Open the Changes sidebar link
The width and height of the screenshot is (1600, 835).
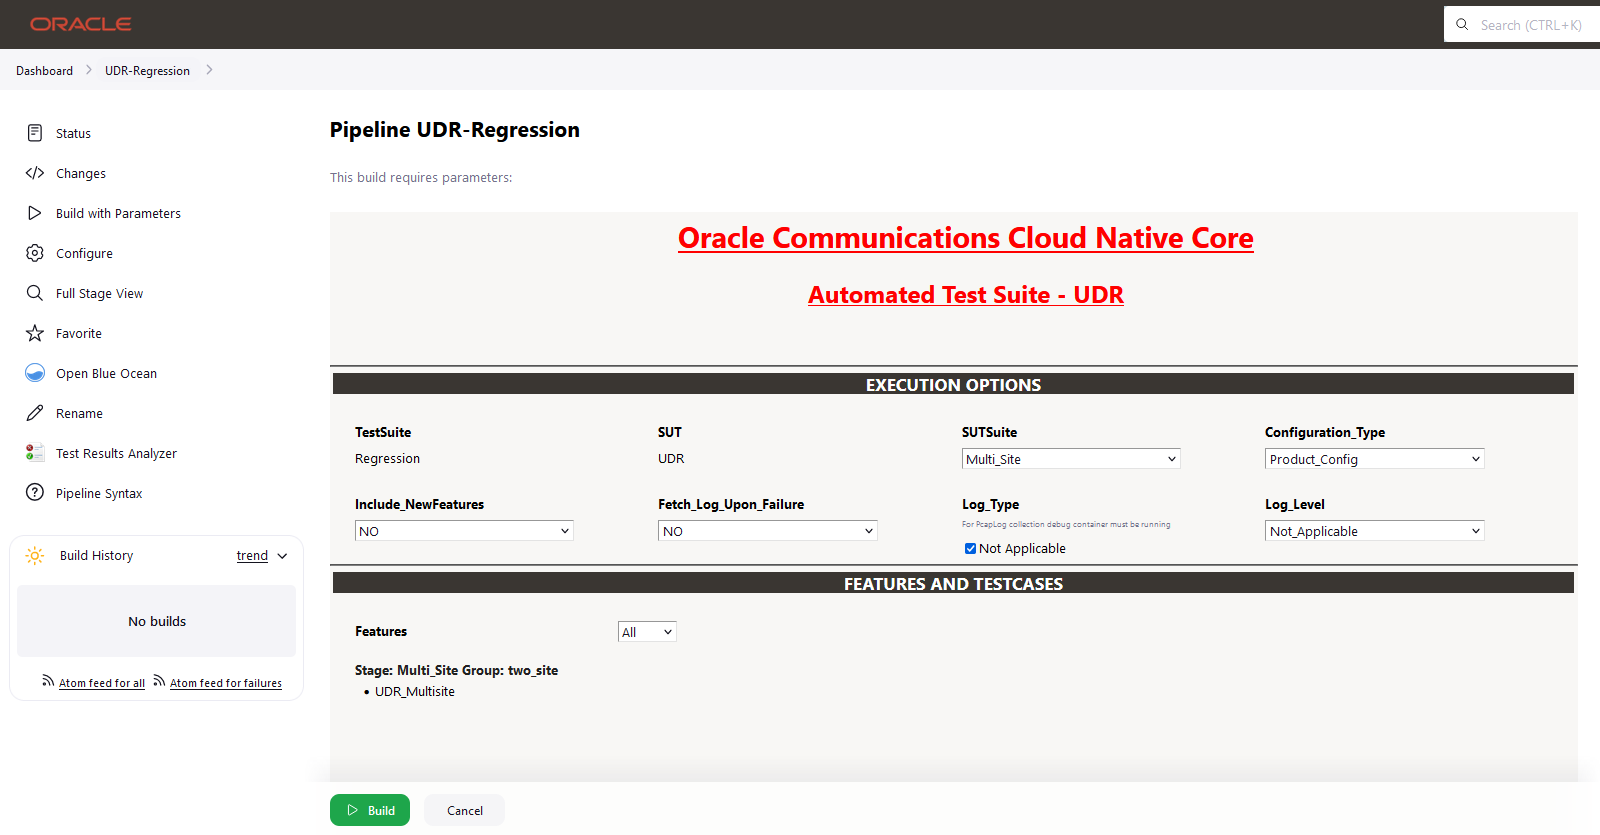pyautogui.click(x=81, y=173)
